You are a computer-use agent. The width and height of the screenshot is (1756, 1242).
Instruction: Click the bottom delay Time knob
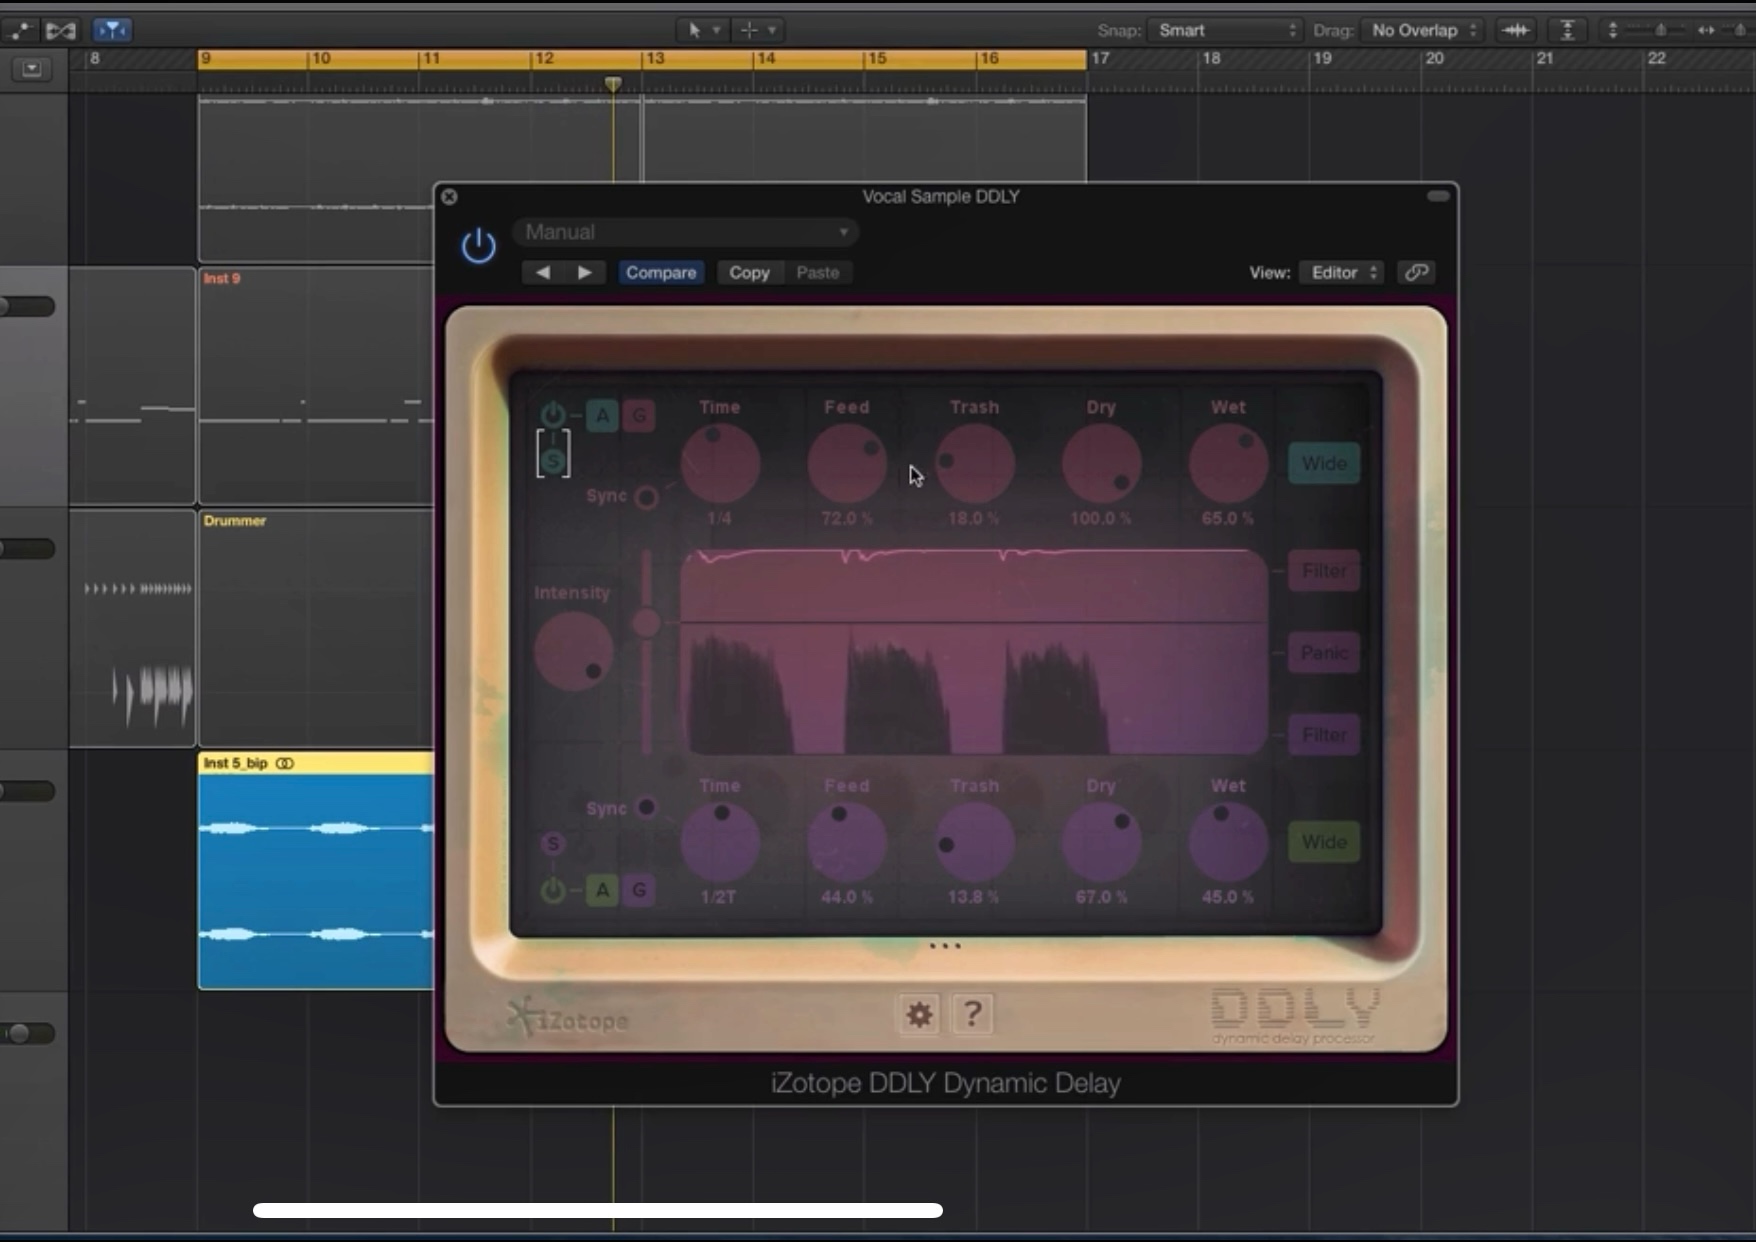click(x=720, y=842)
